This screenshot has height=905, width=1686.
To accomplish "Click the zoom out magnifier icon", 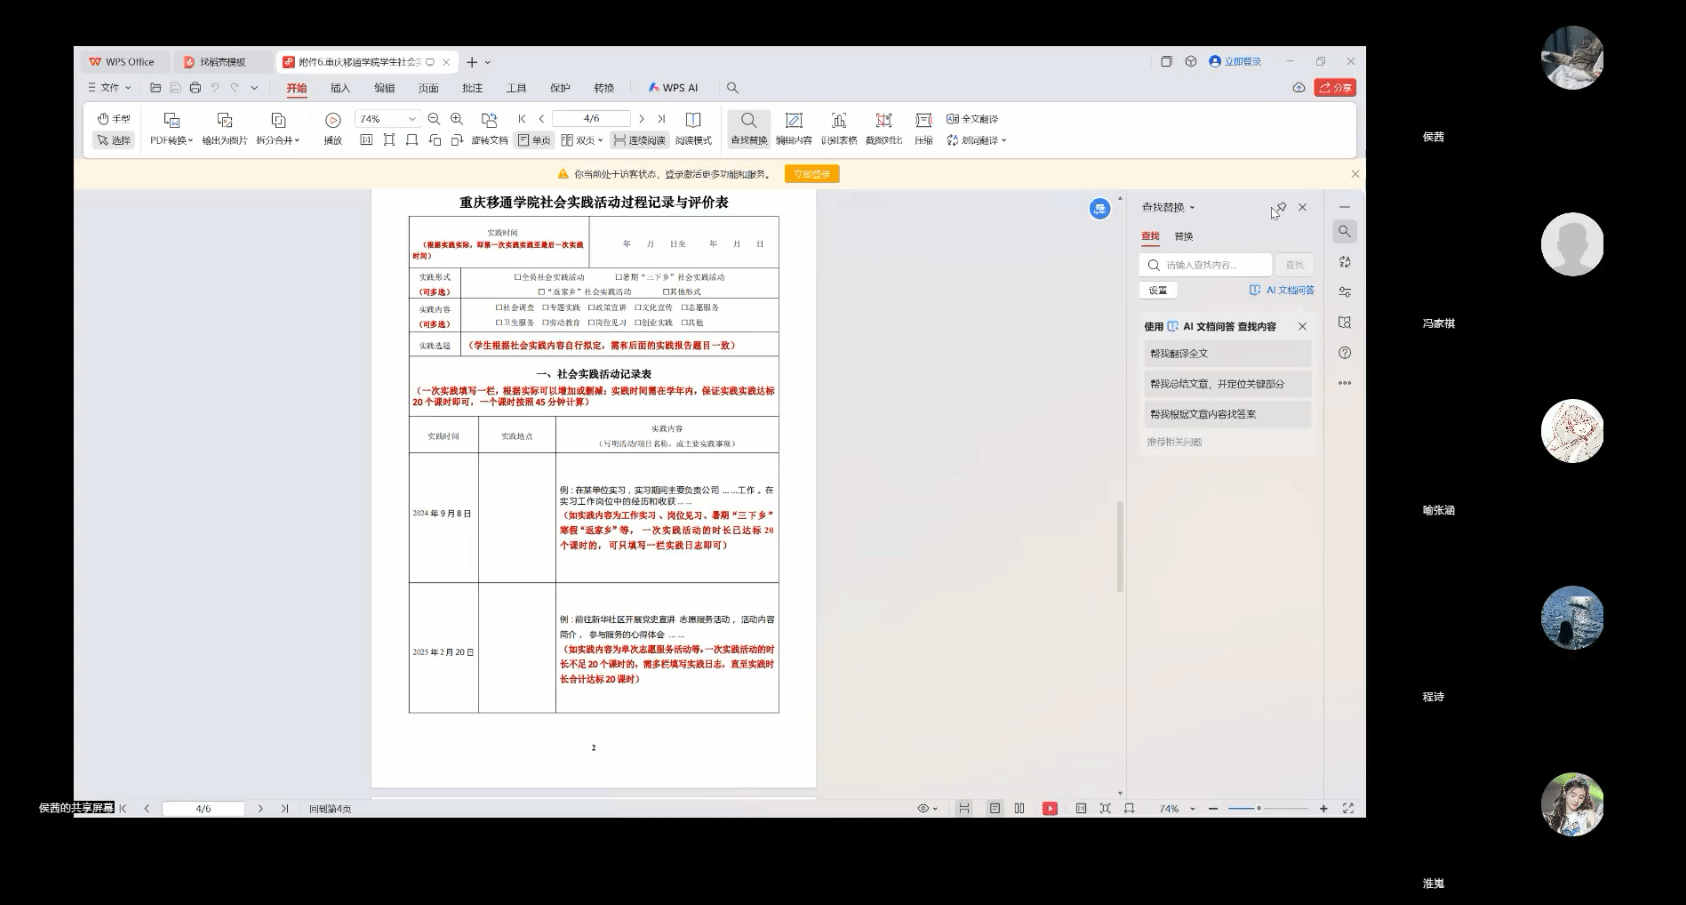I will [434, 119].
